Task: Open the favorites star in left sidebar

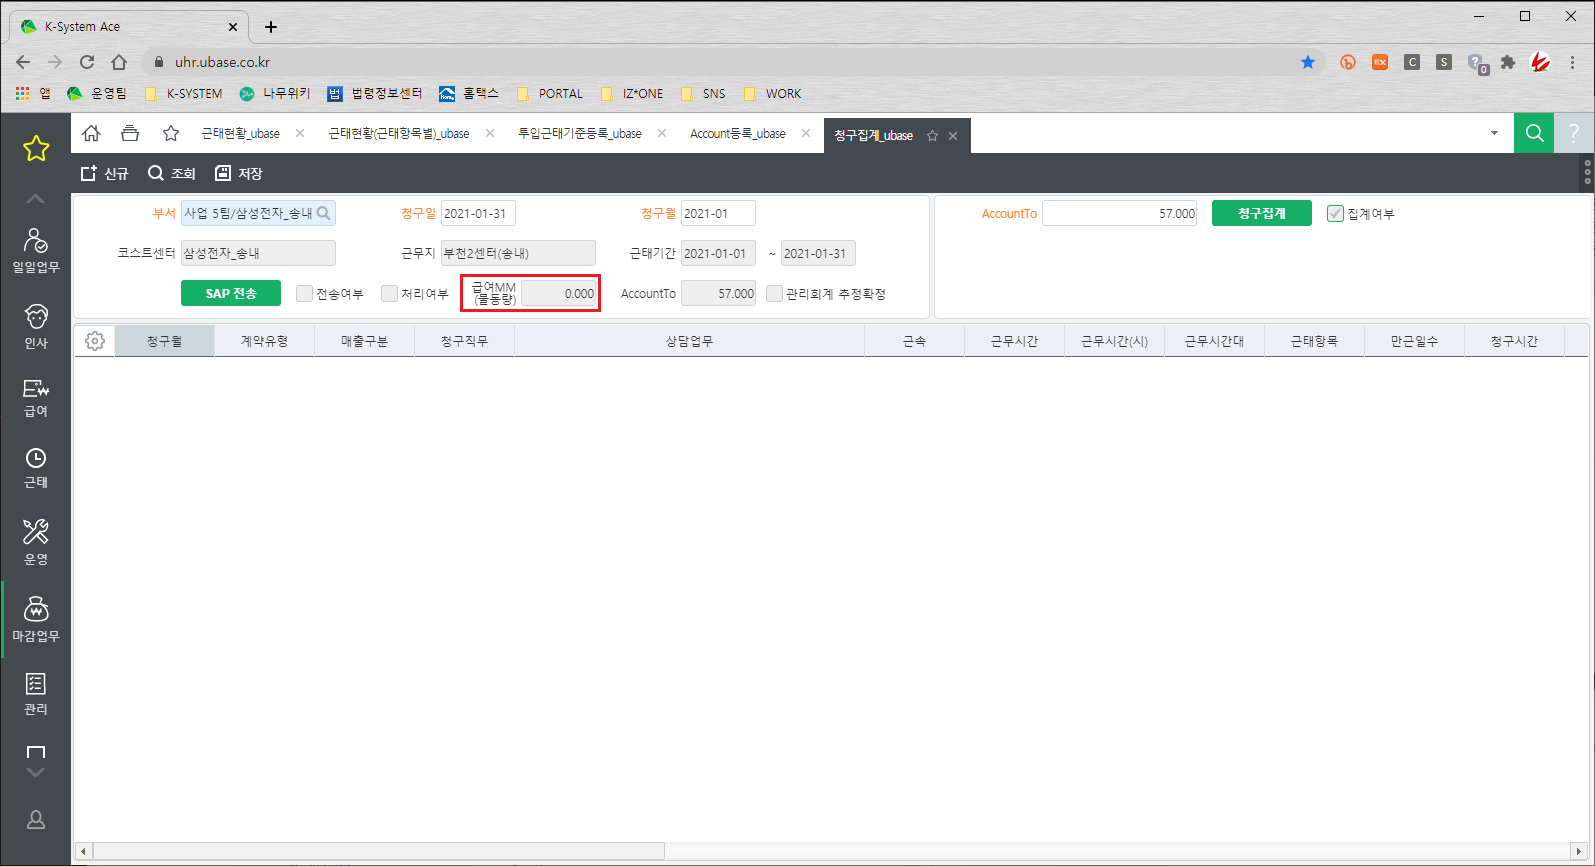Action: coord(36,149)
